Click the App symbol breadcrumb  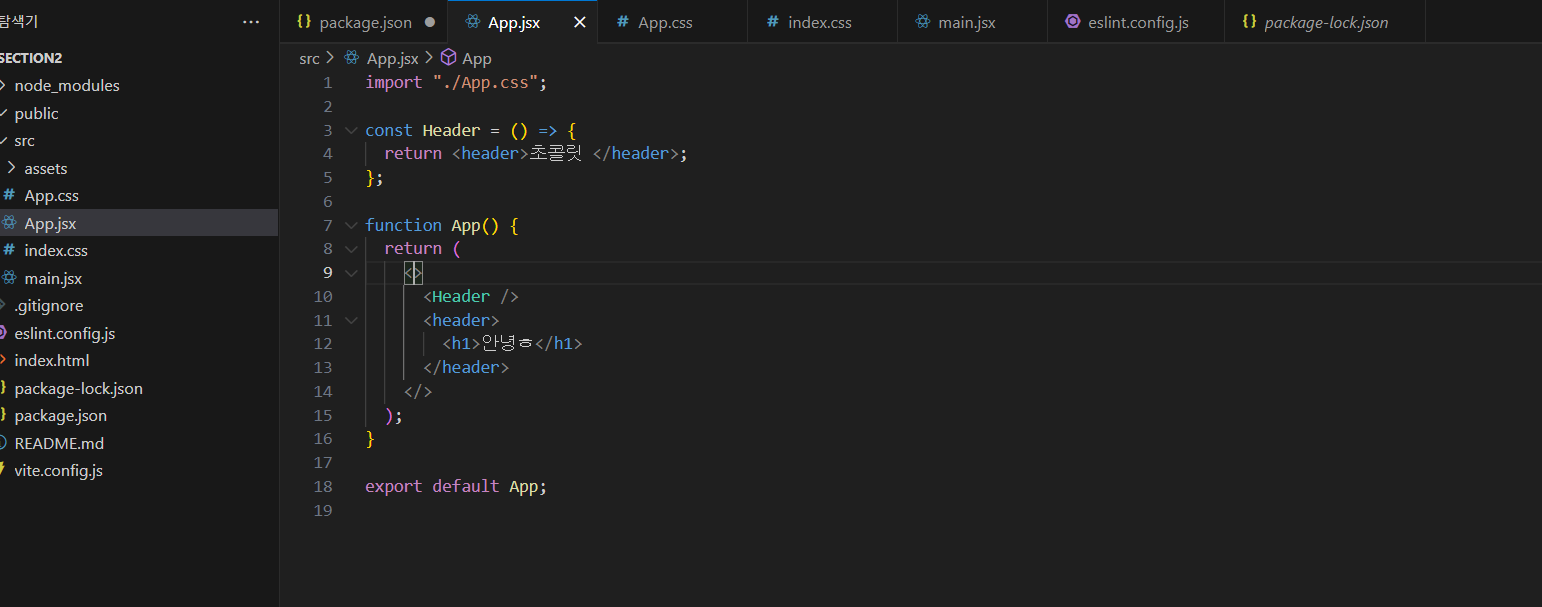click(477, 58)
